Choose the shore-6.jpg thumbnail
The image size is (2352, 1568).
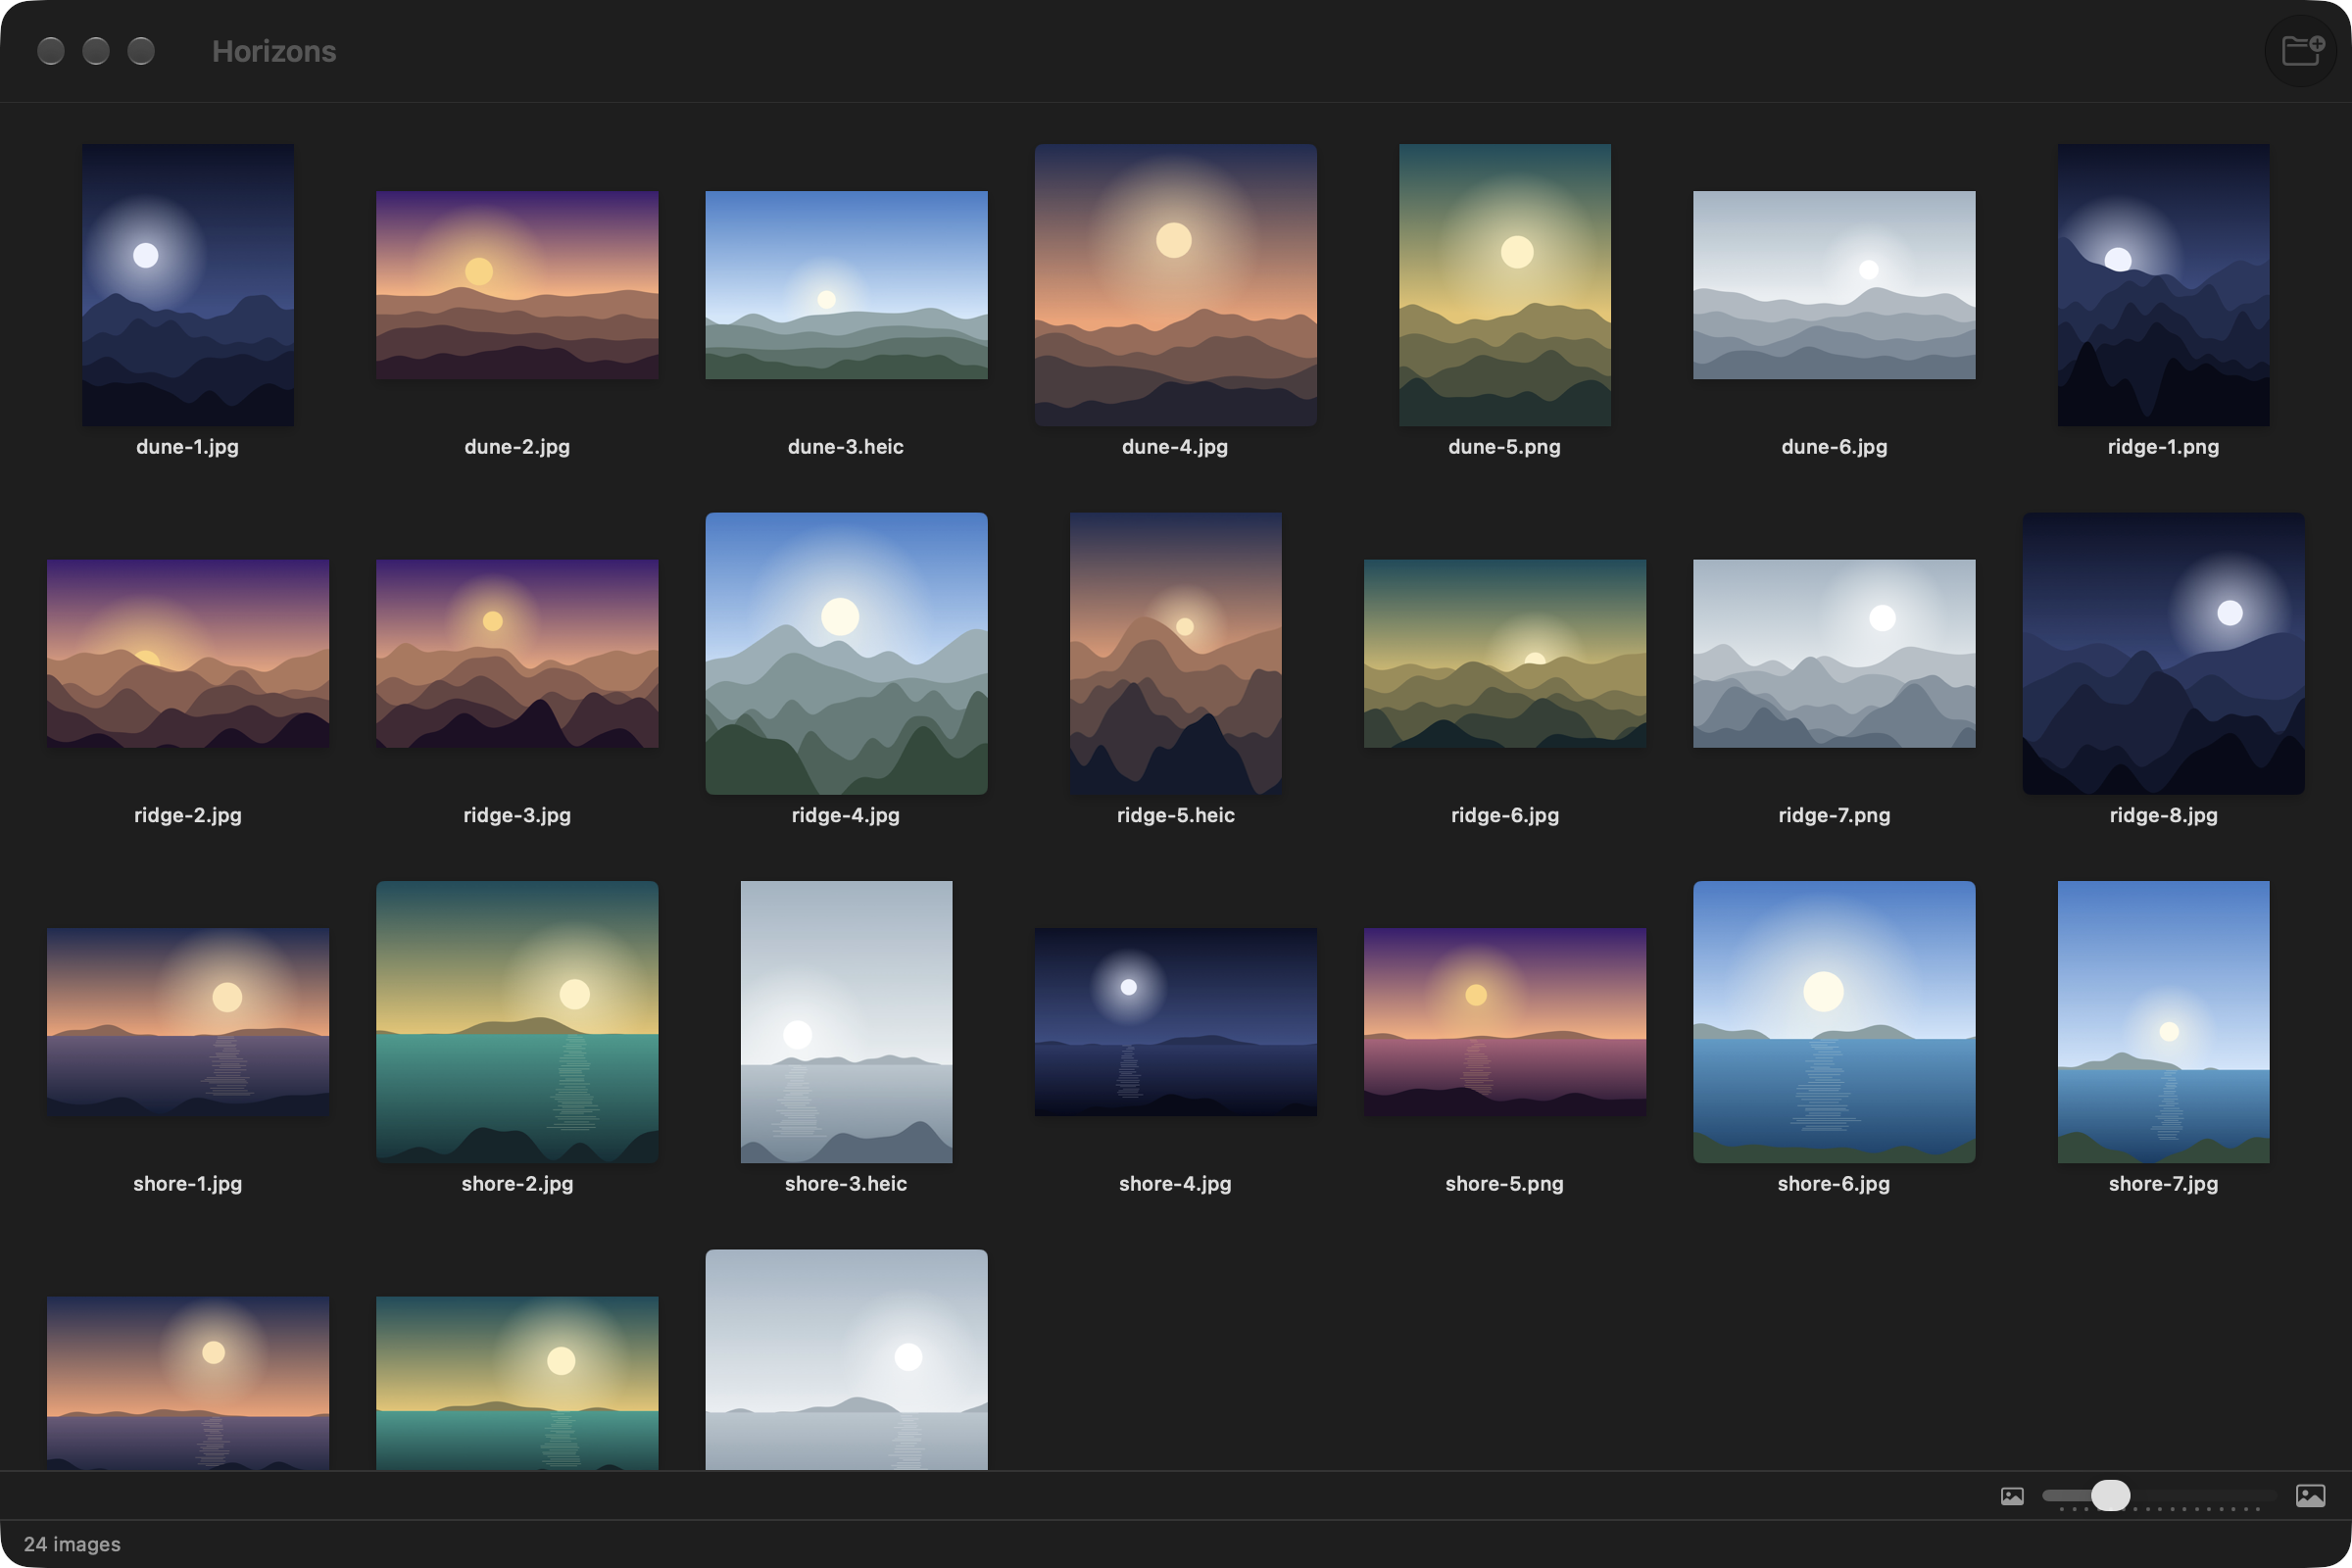click(1834, 1022)
